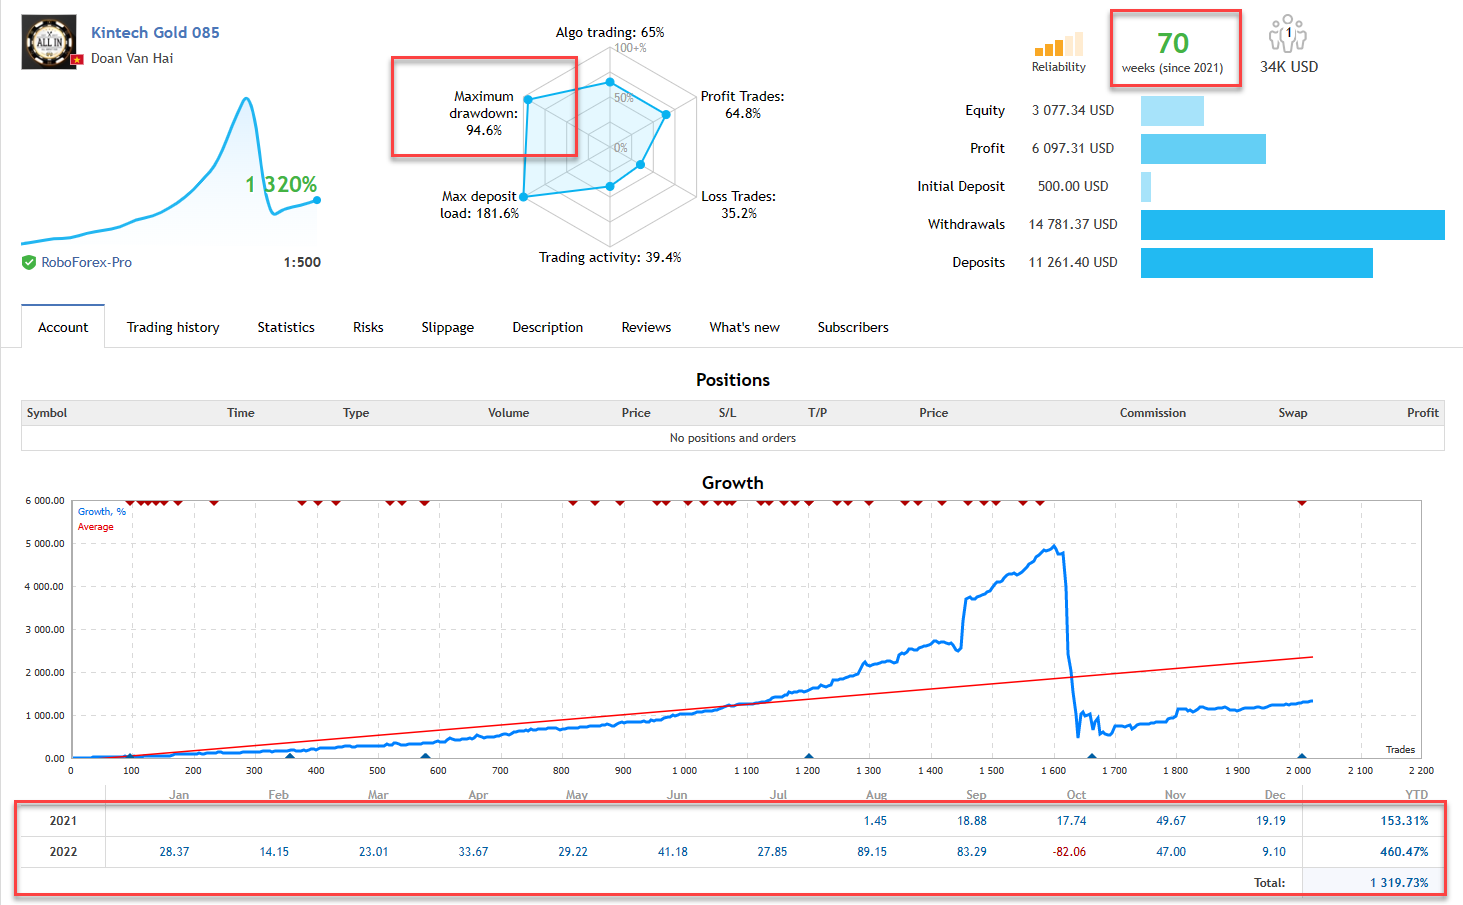Click the Reliability bars icon
This screenshot has height=905, width=1463.
point(1058,45)
